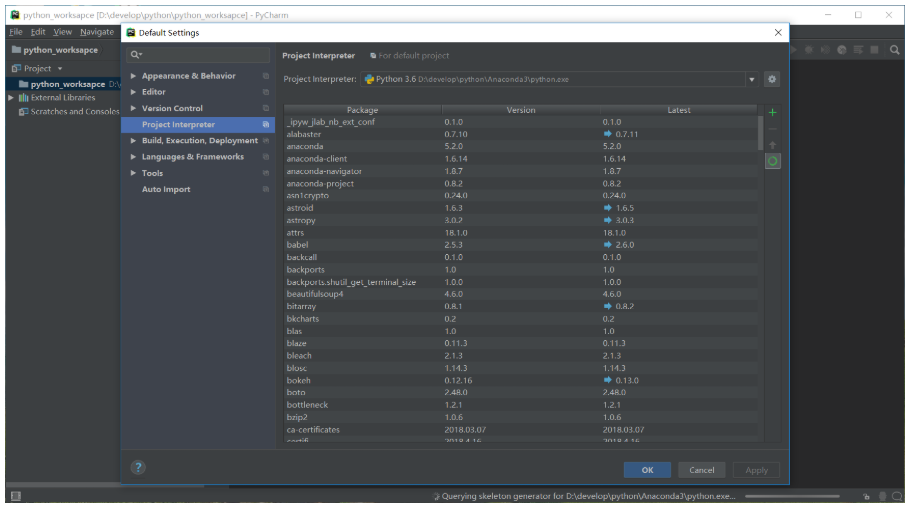Click the notifications icon at status bar end

pyautogui.click(x=897, y=496)
